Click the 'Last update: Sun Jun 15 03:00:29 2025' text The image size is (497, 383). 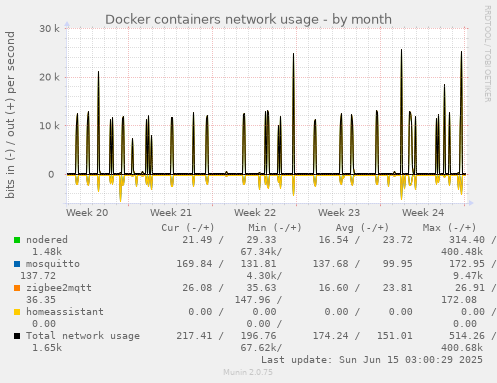(372, 360)
